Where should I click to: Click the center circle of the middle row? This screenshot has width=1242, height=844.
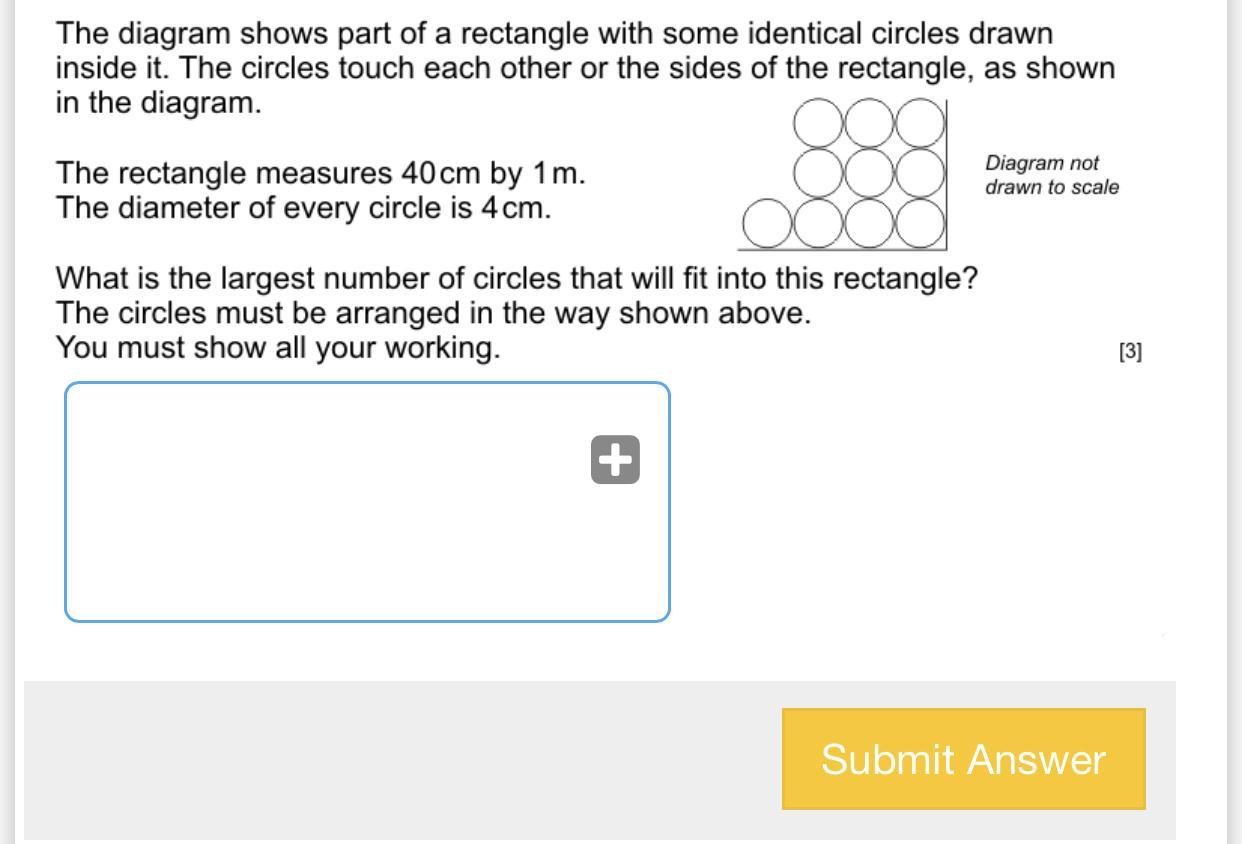869,173
